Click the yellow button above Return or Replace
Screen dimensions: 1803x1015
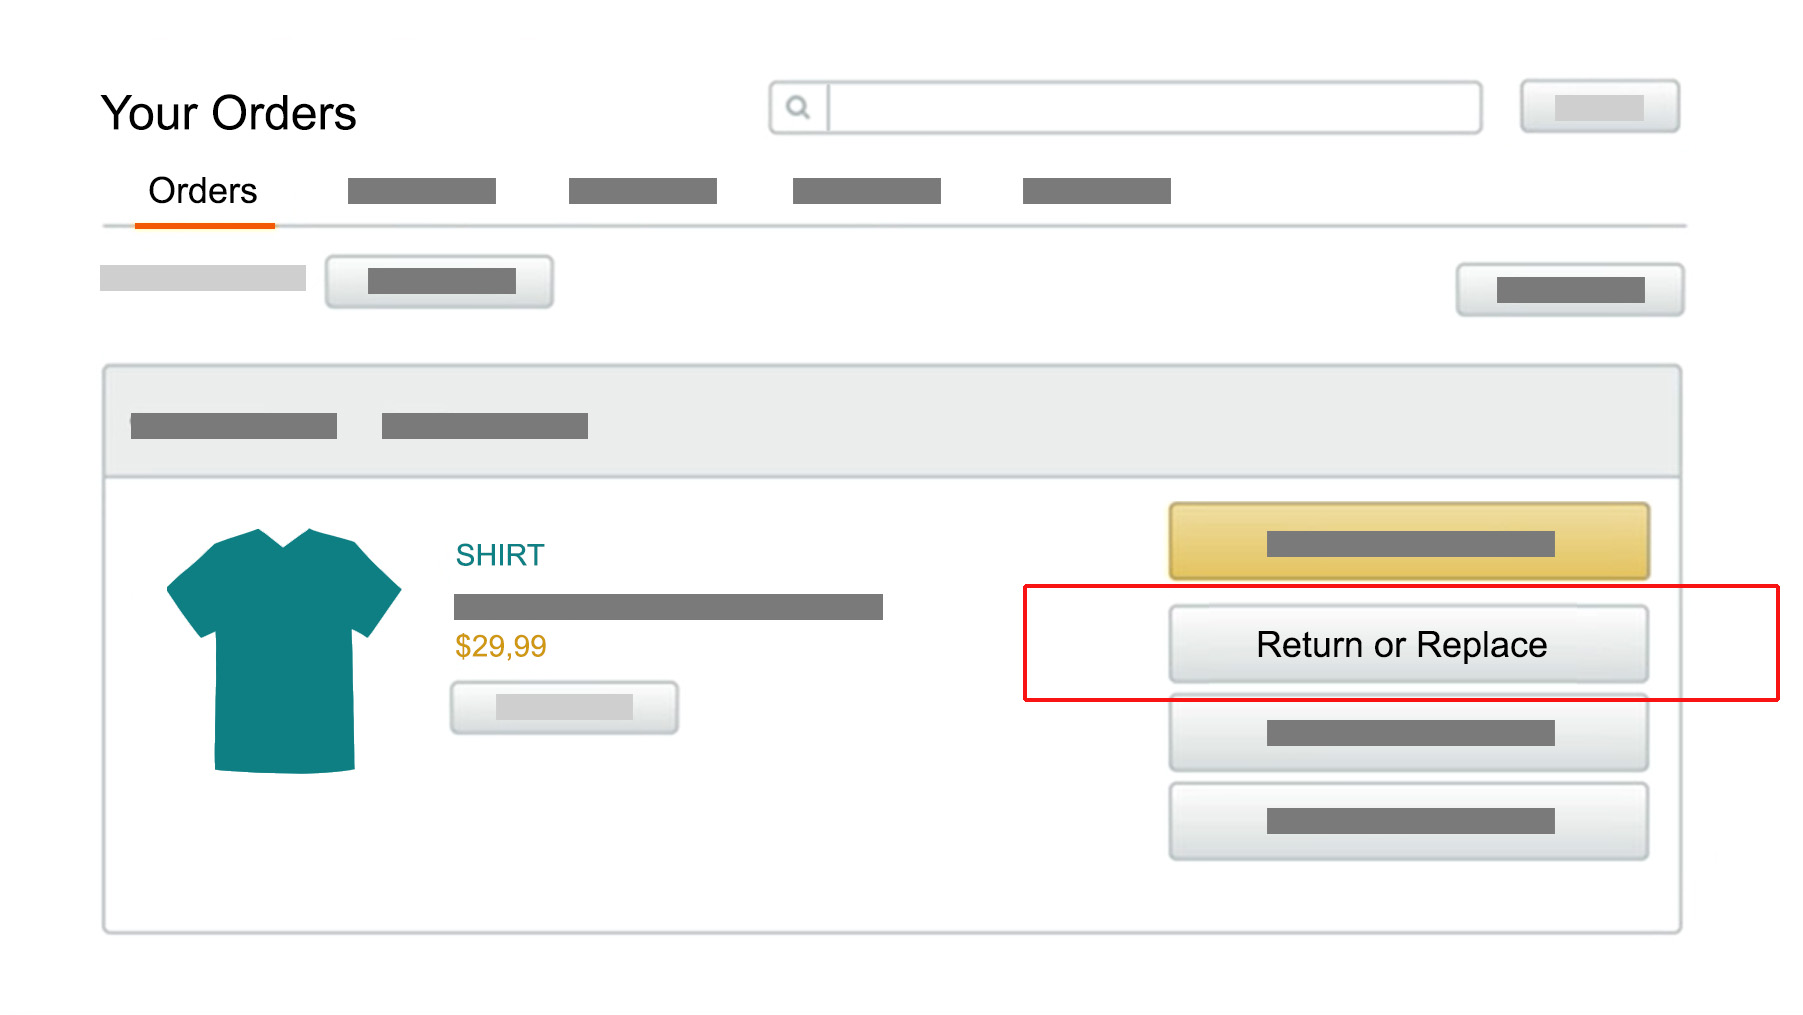[1408, 542]
